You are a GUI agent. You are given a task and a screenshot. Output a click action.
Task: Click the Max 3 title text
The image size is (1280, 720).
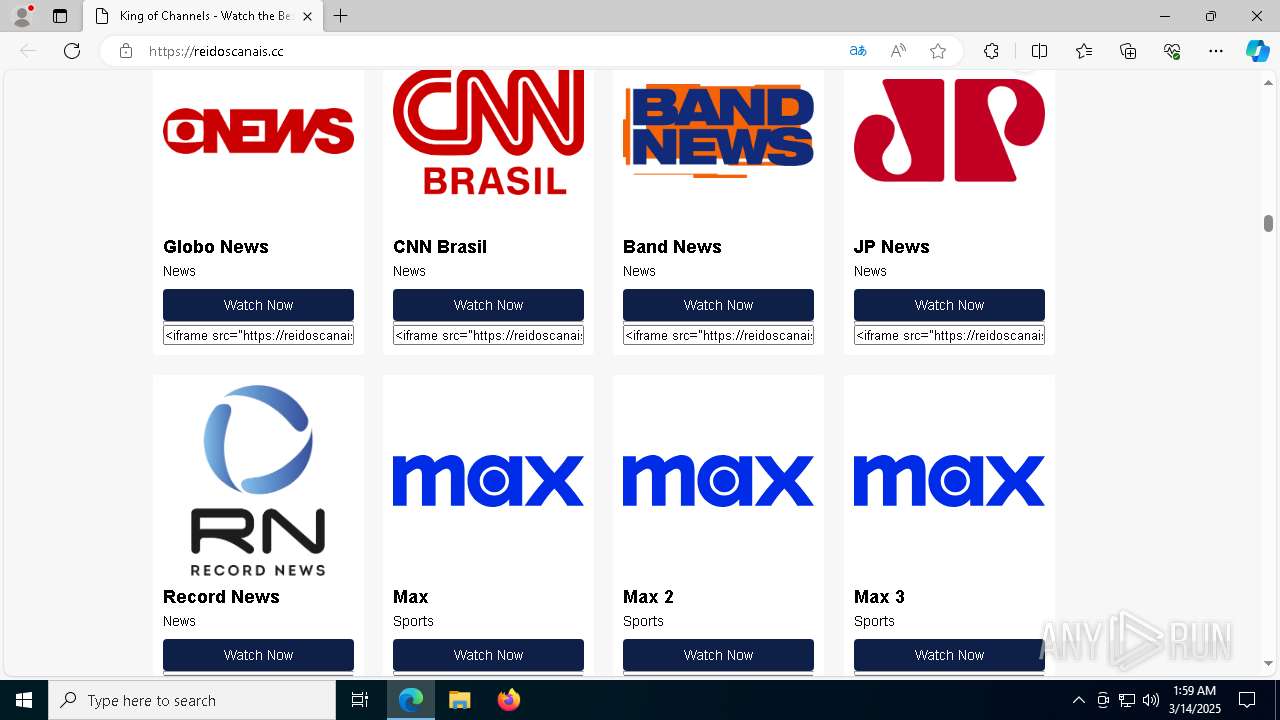coord(879,597)
